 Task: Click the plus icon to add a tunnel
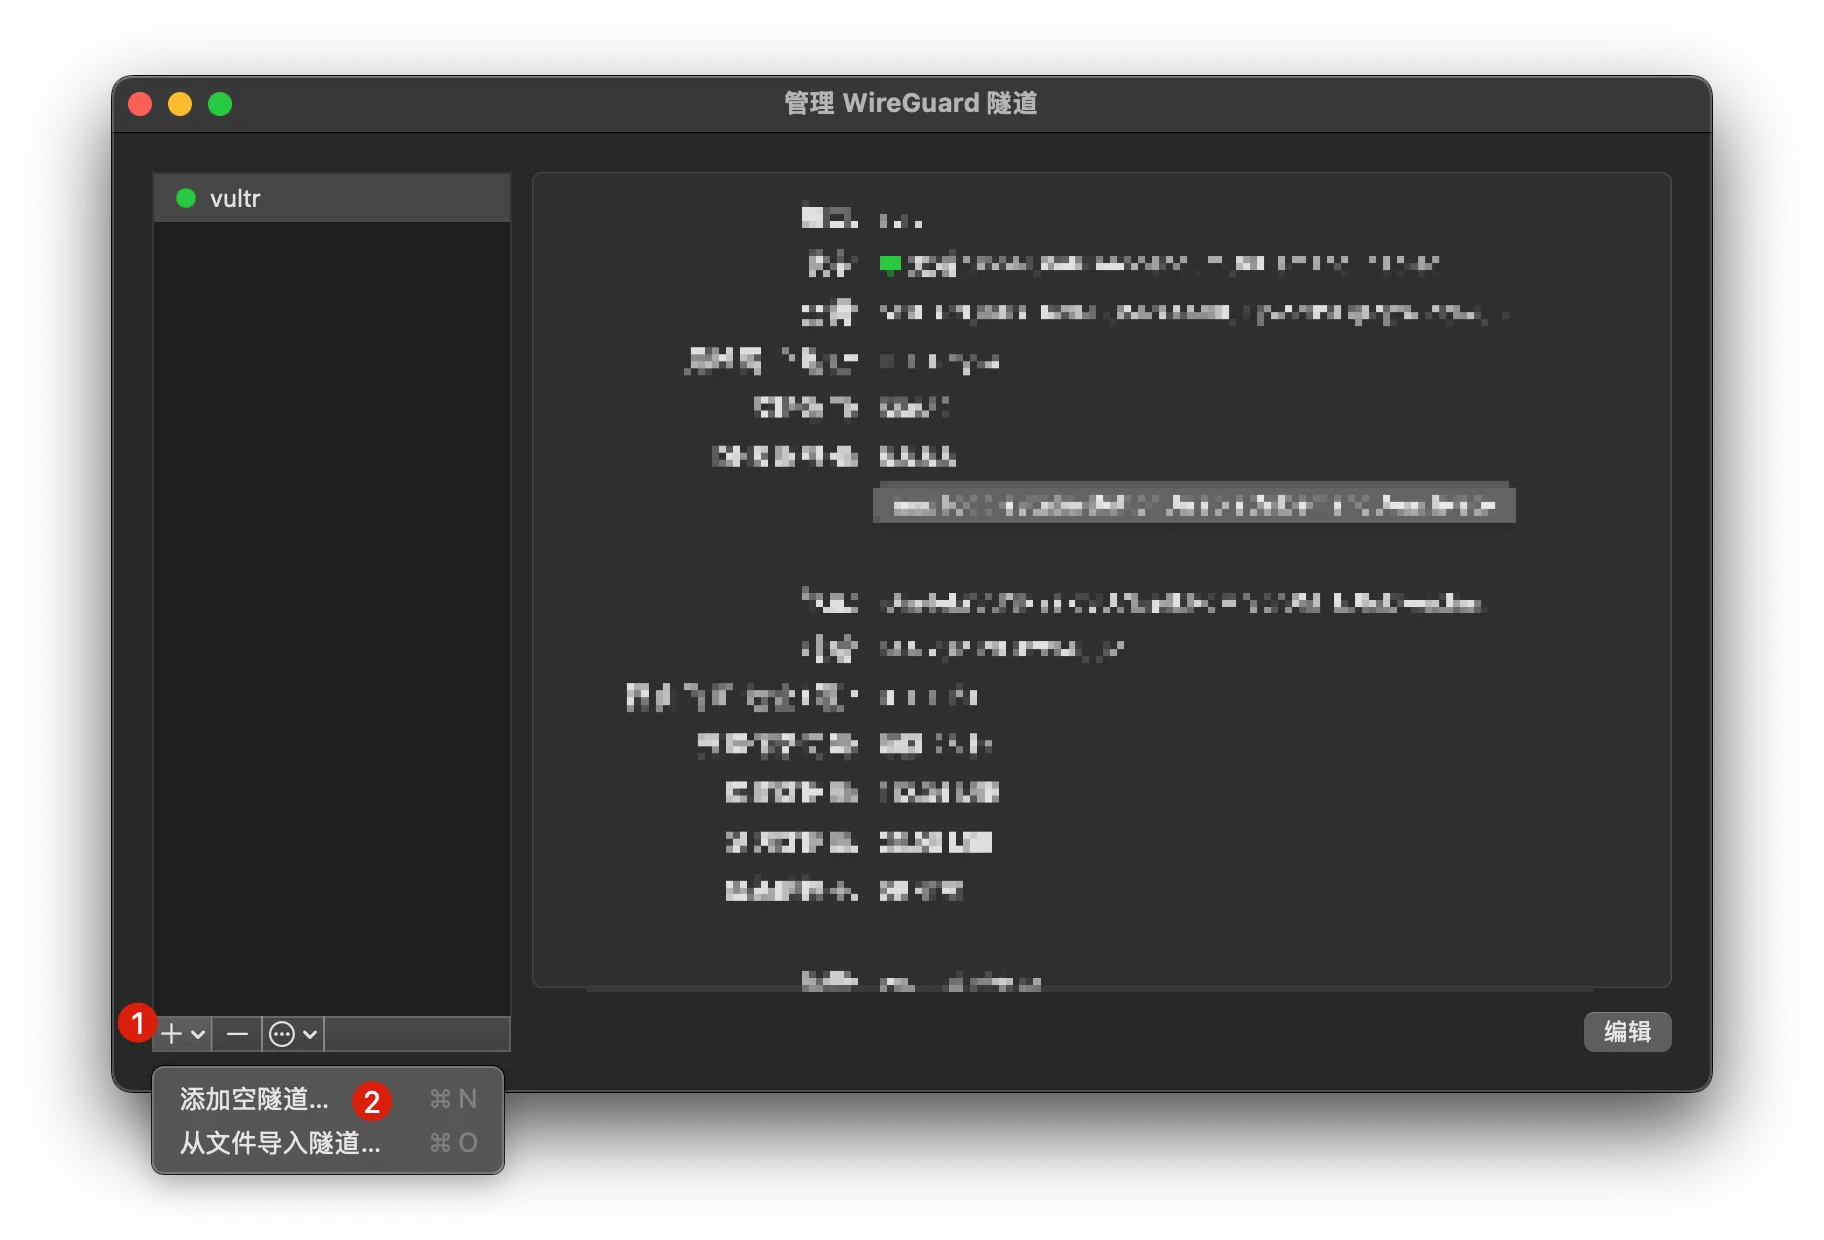click(170, 1034)
